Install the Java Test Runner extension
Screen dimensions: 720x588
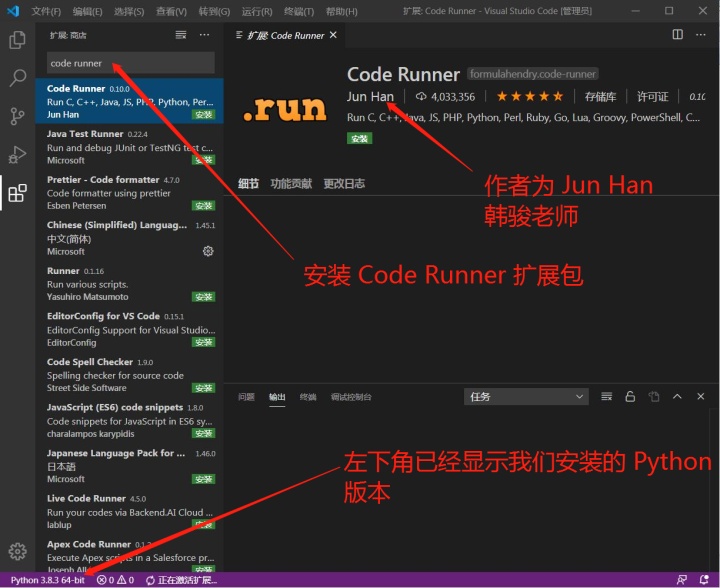point(203,160)
